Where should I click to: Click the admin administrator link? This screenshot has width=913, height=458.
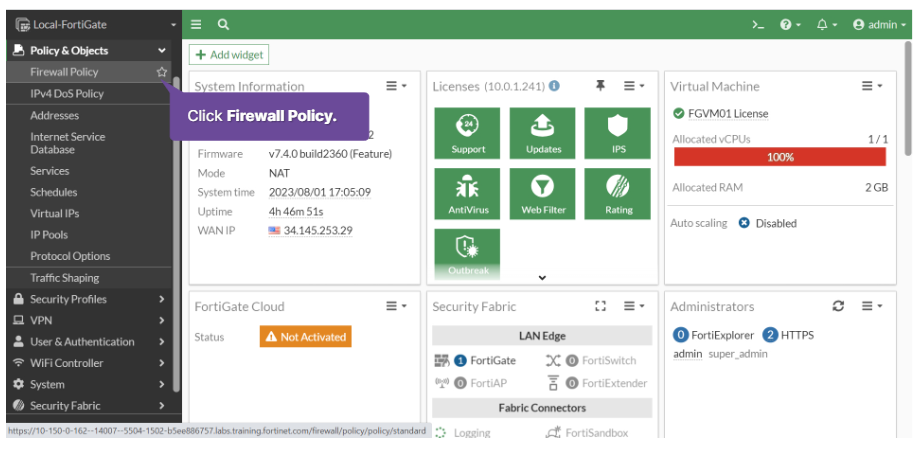coord(688,354)
